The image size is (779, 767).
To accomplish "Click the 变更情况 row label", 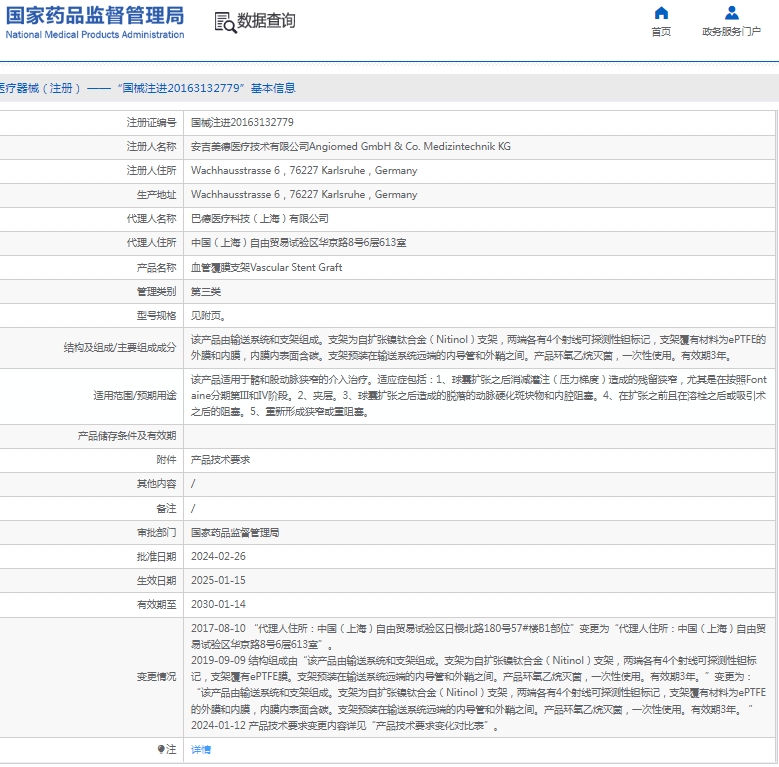I will pyautogui.click(x=156, y=677).
